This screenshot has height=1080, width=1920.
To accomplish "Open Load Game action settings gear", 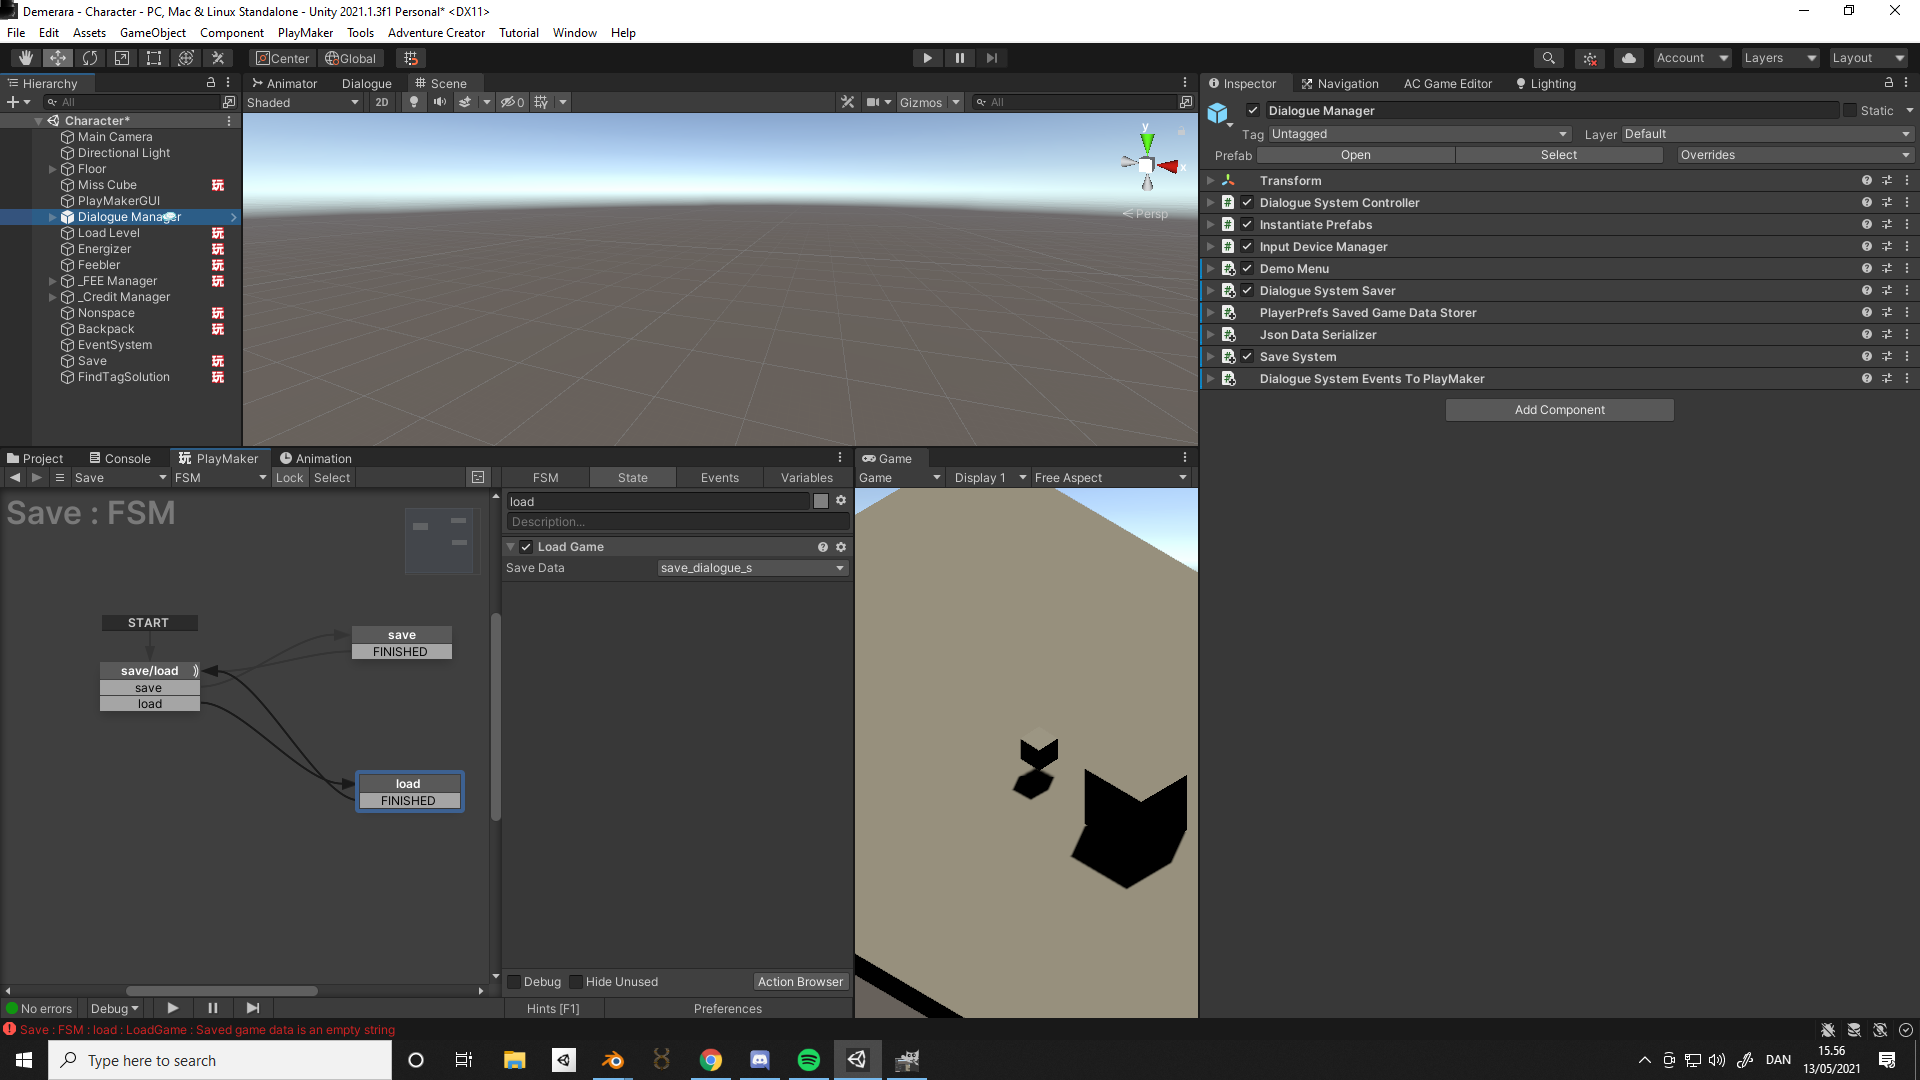I will click(x=841, y=547).
